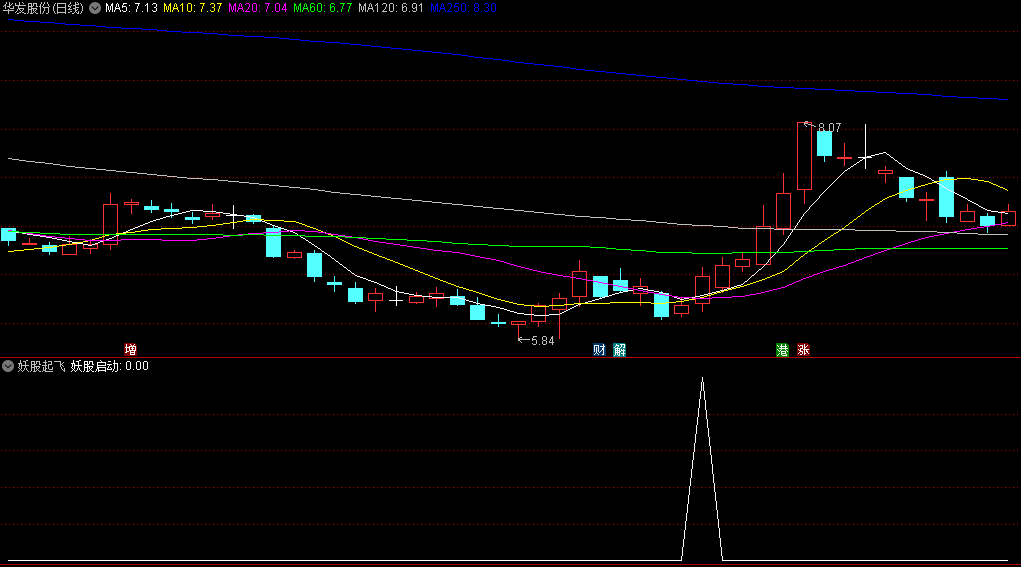Select the MA120: 6.91 label

coord(391,8)
